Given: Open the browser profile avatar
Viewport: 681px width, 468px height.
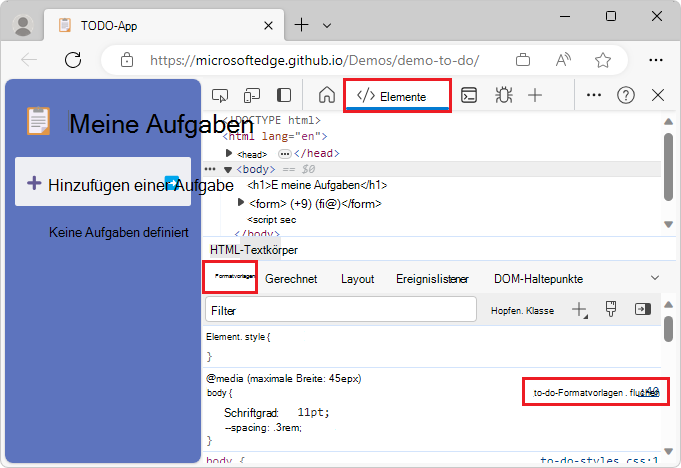Looking at the screenshot, I should [x=23, y=25].
